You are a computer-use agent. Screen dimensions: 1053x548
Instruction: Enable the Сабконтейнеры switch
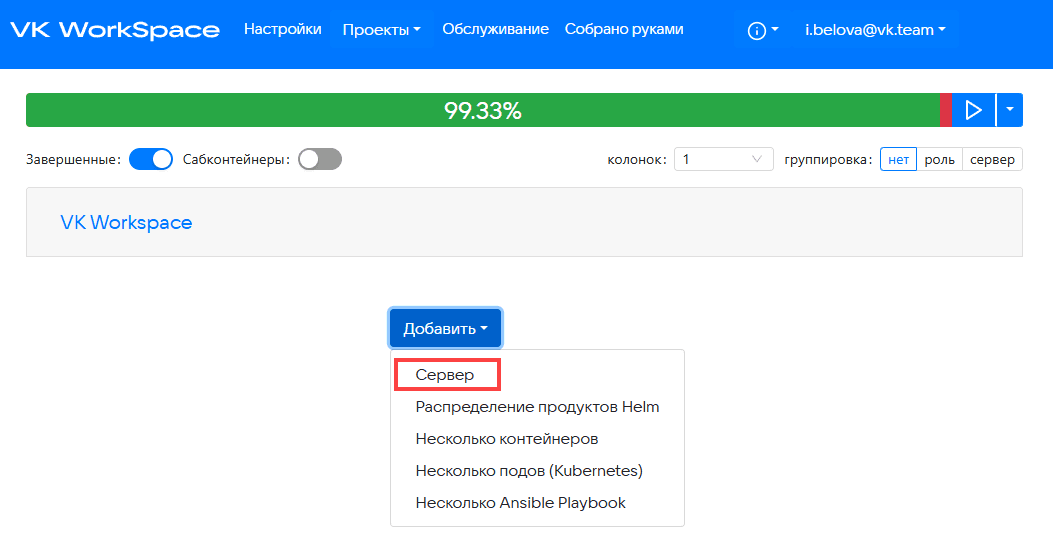click(320, 159)
